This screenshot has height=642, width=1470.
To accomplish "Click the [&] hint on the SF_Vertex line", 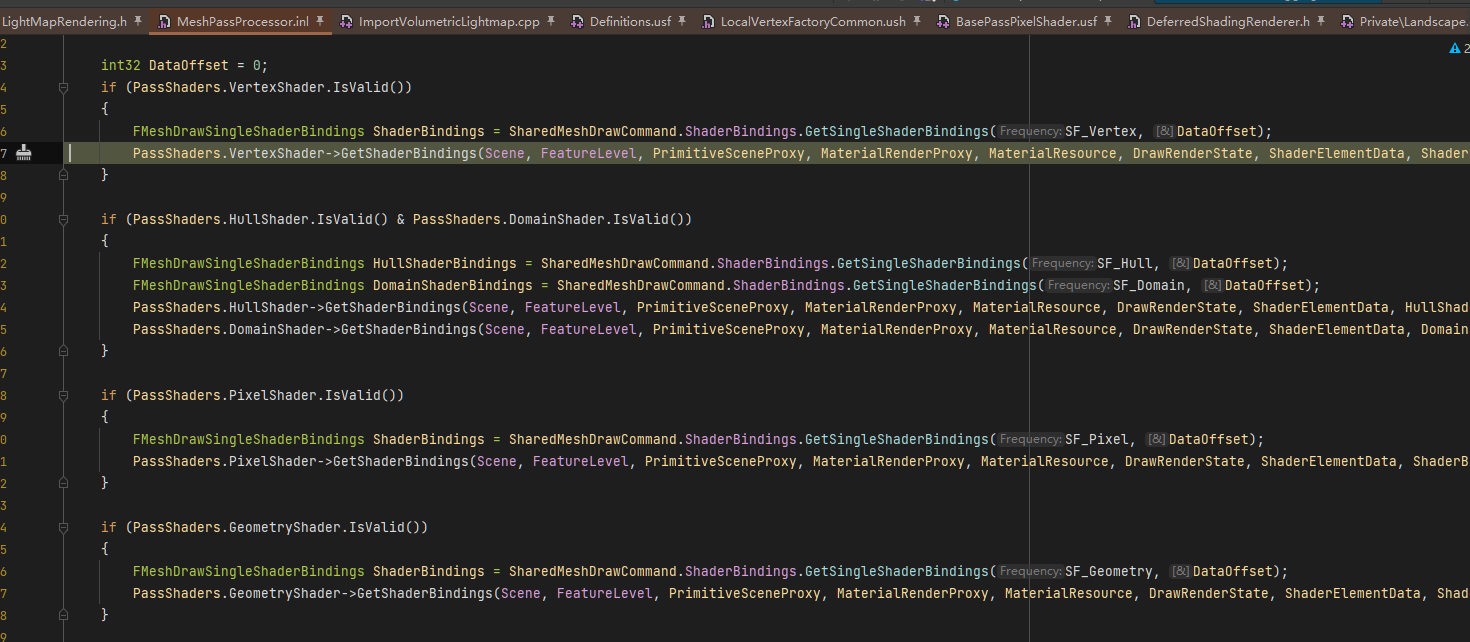I will [x=1164, y=131].
